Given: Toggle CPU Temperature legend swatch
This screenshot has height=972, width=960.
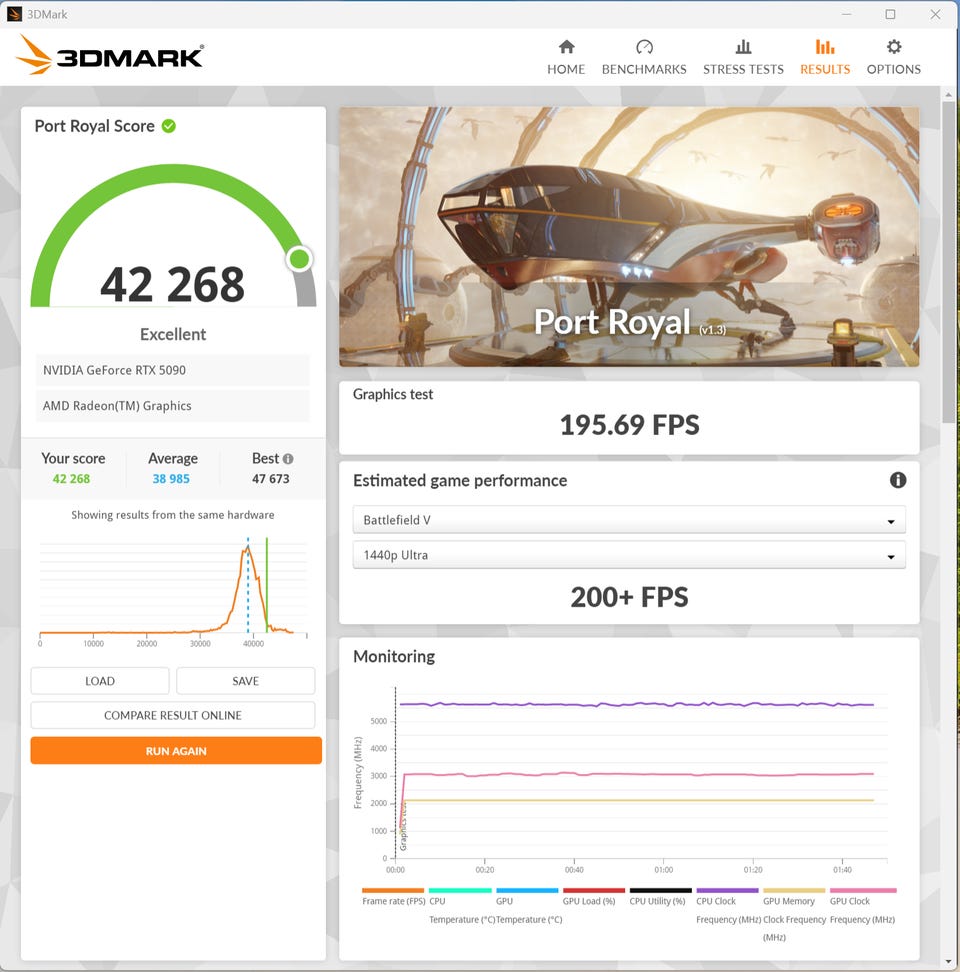Looking at the screenshot, I should (x=460, y=890).
